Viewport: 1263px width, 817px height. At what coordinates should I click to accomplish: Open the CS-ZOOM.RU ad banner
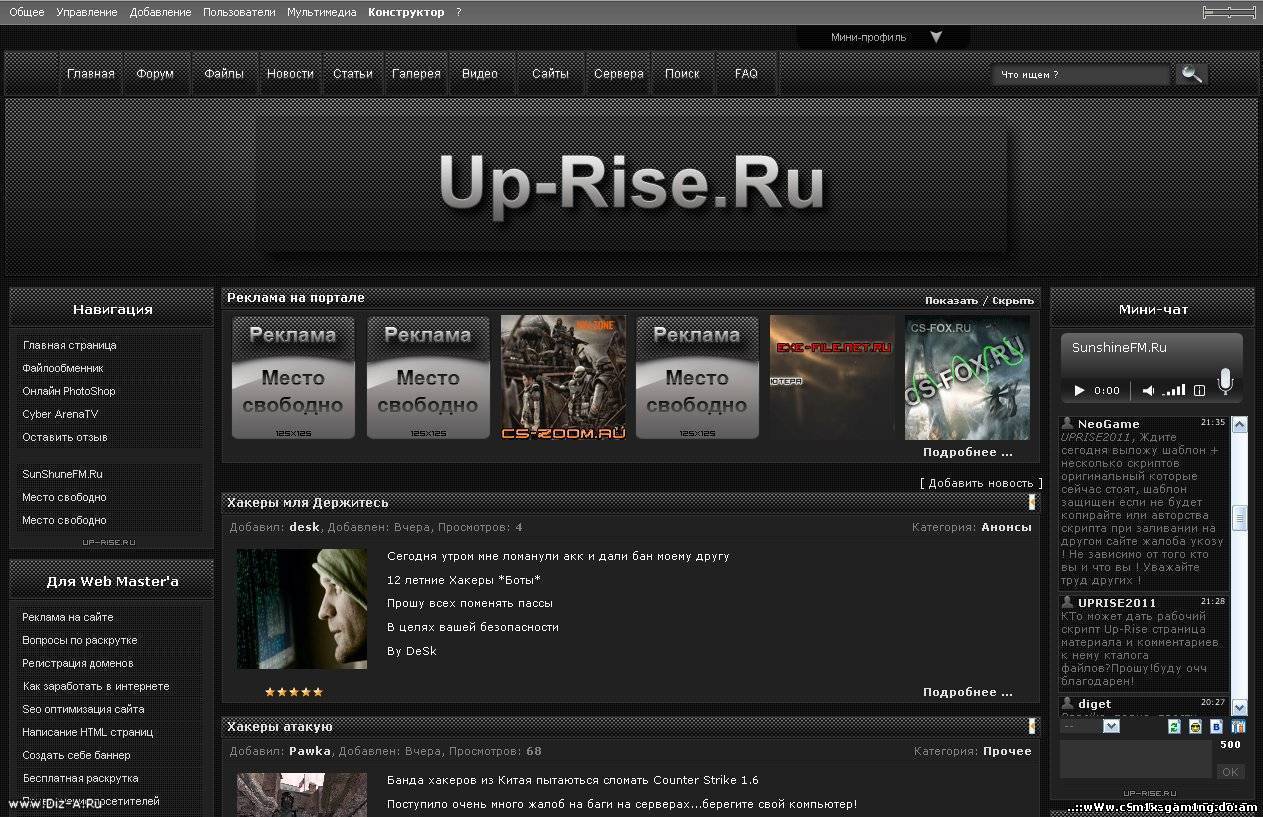563,378
